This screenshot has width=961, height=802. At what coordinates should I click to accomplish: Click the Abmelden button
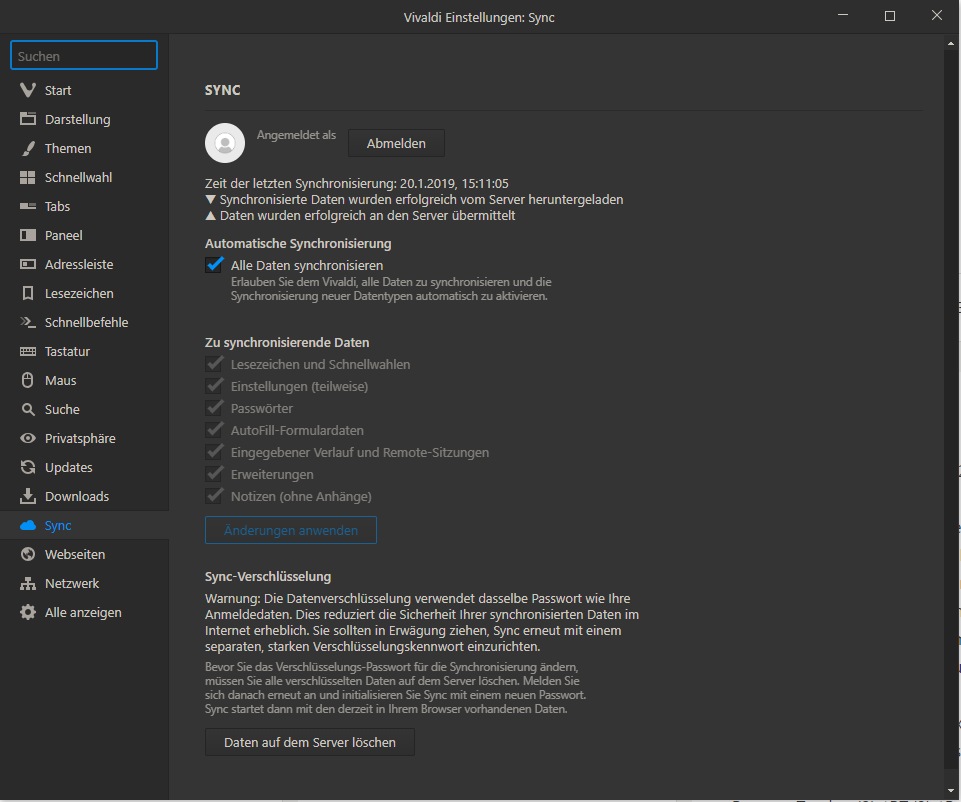396,143
